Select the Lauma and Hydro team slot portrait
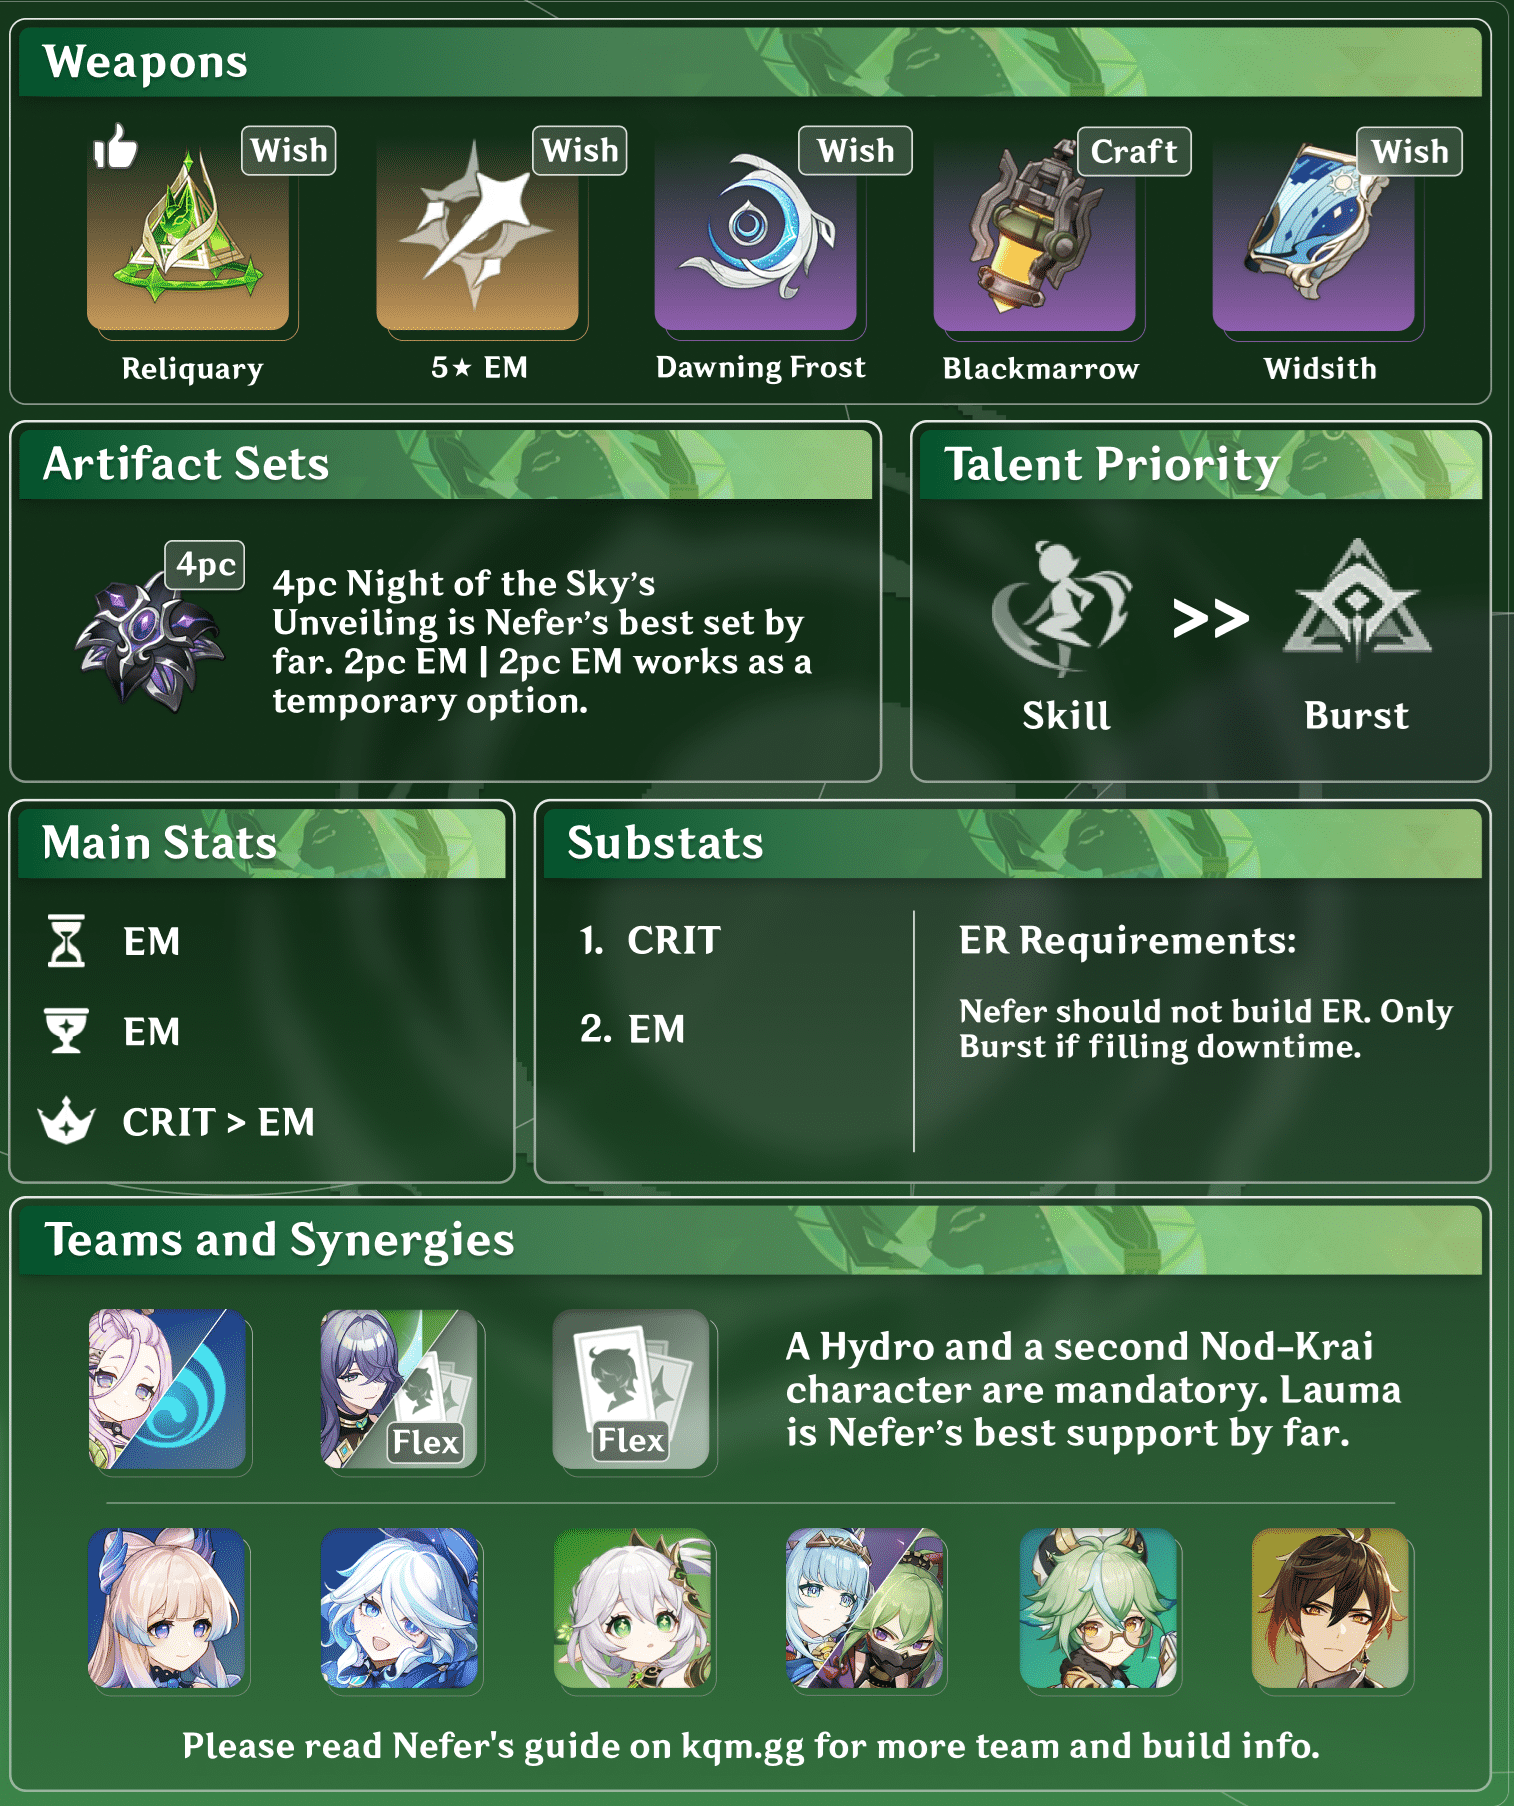The height and width of the screenshot is (1806, 1514). pyautogui.click(x=167, y=1389)
